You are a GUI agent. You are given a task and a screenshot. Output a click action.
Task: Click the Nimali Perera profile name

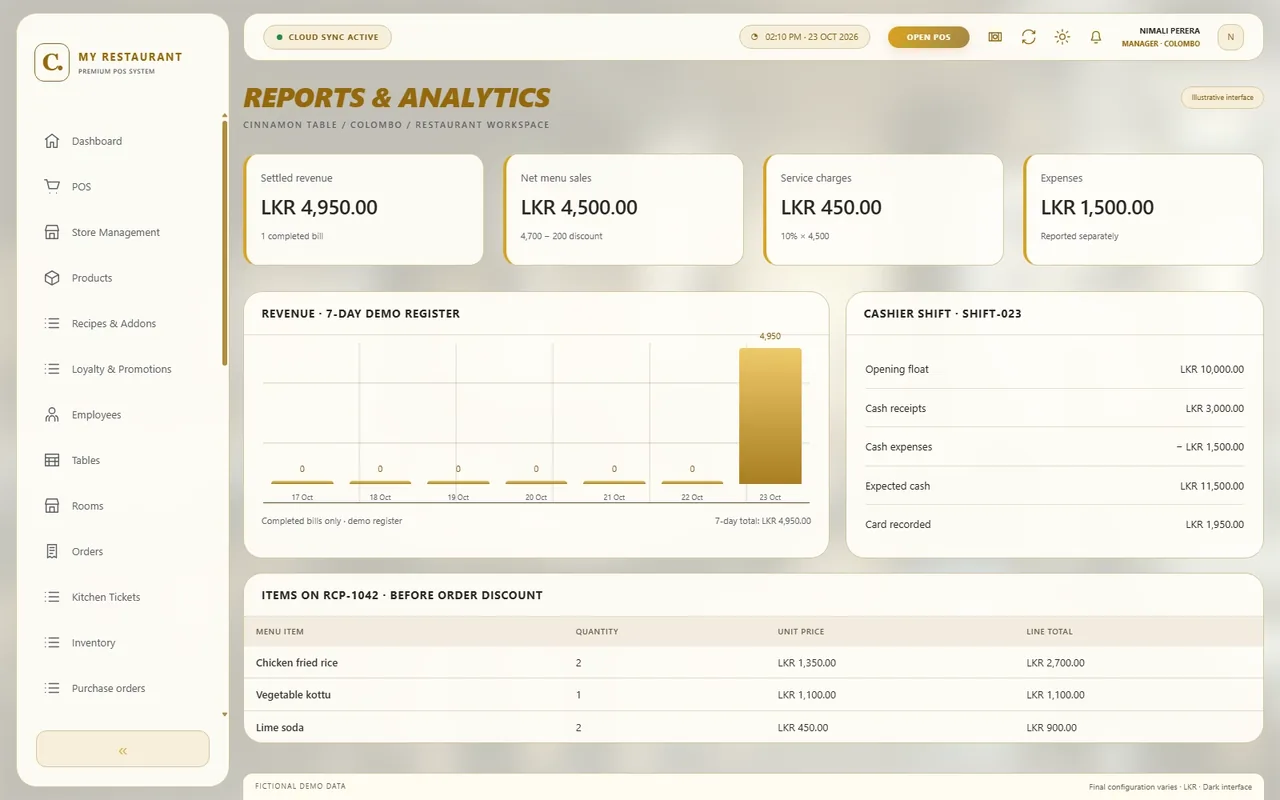[1169, 31]
